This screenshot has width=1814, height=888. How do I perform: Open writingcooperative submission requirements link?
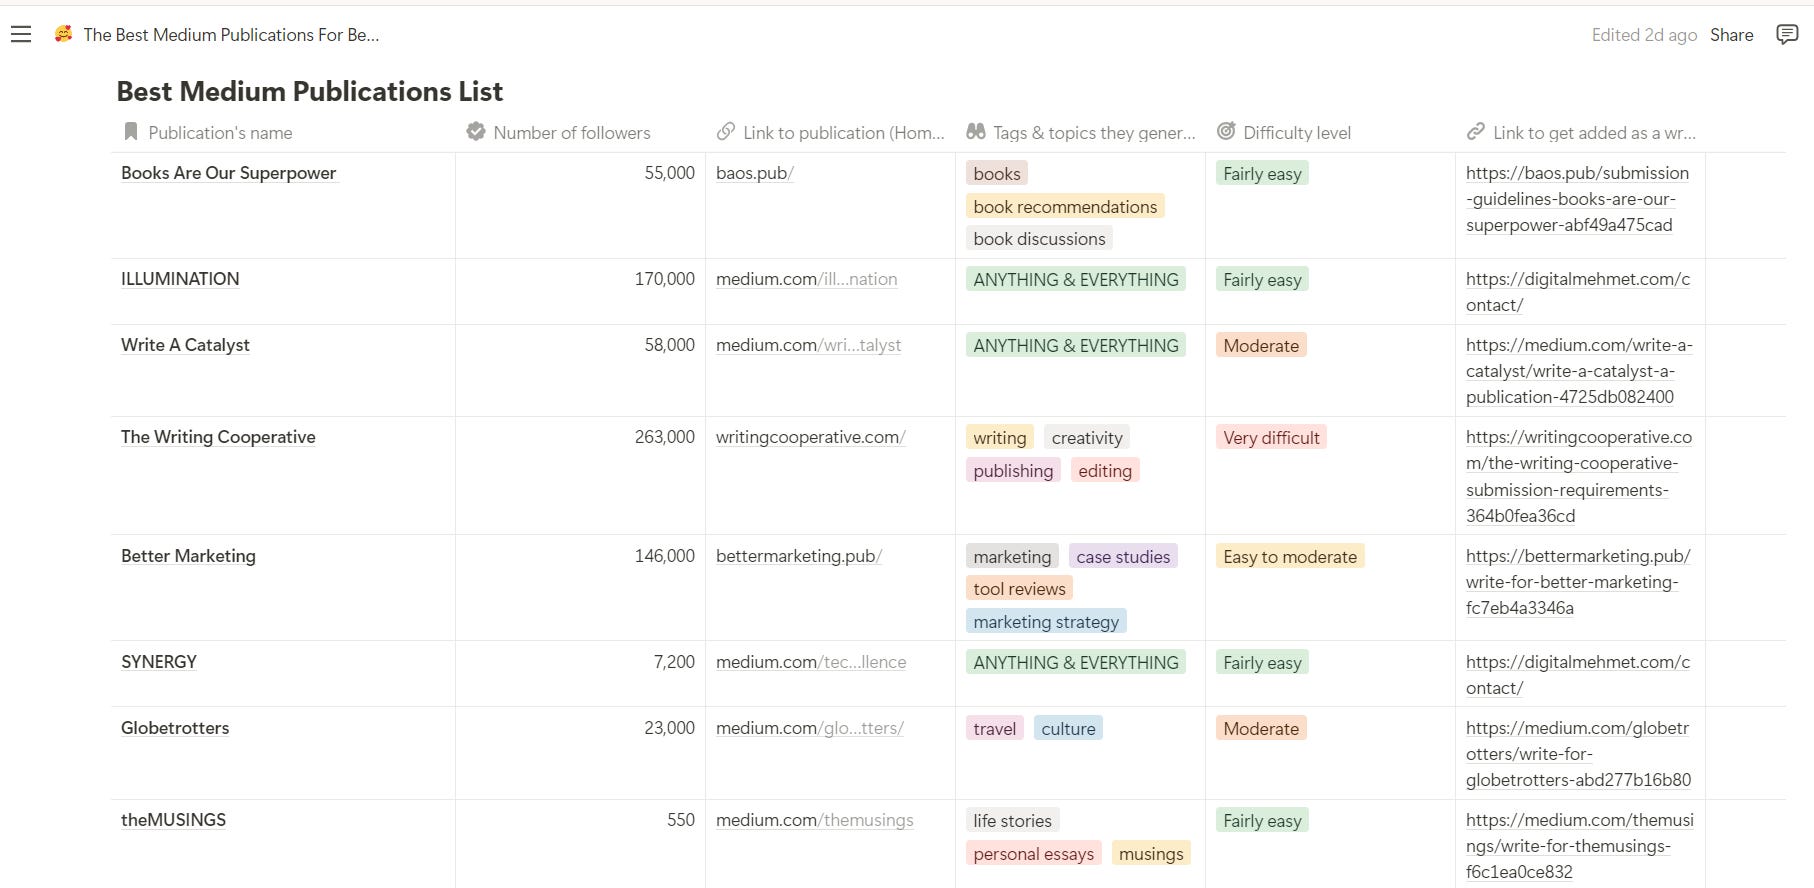tap(1579, 476)
